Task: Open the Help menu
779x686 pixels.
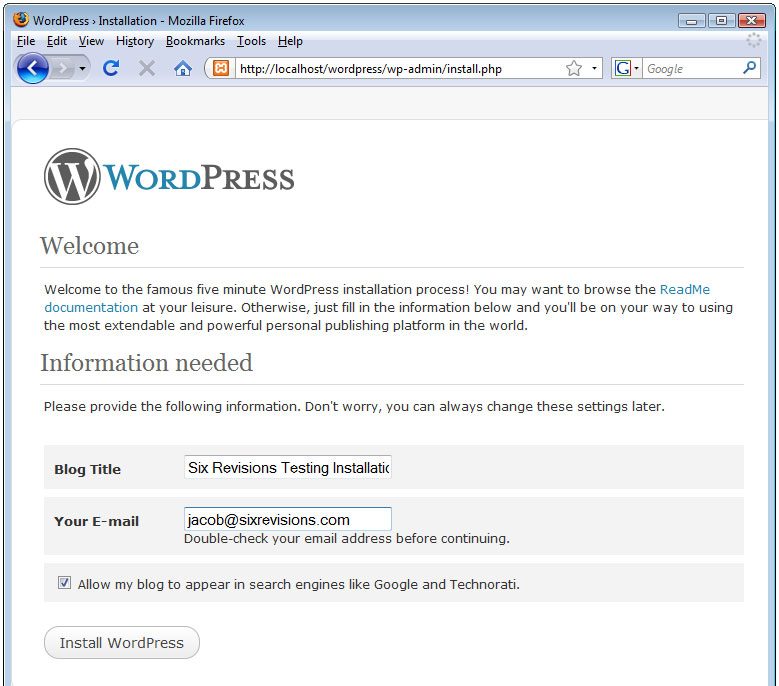Action: point(290,41)
